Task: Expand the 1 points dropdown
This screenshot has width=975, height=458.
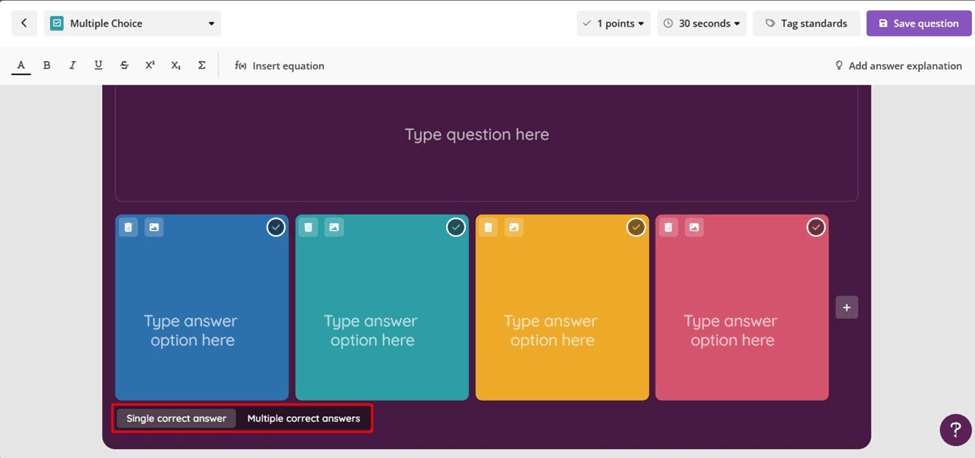Action: 613,23
